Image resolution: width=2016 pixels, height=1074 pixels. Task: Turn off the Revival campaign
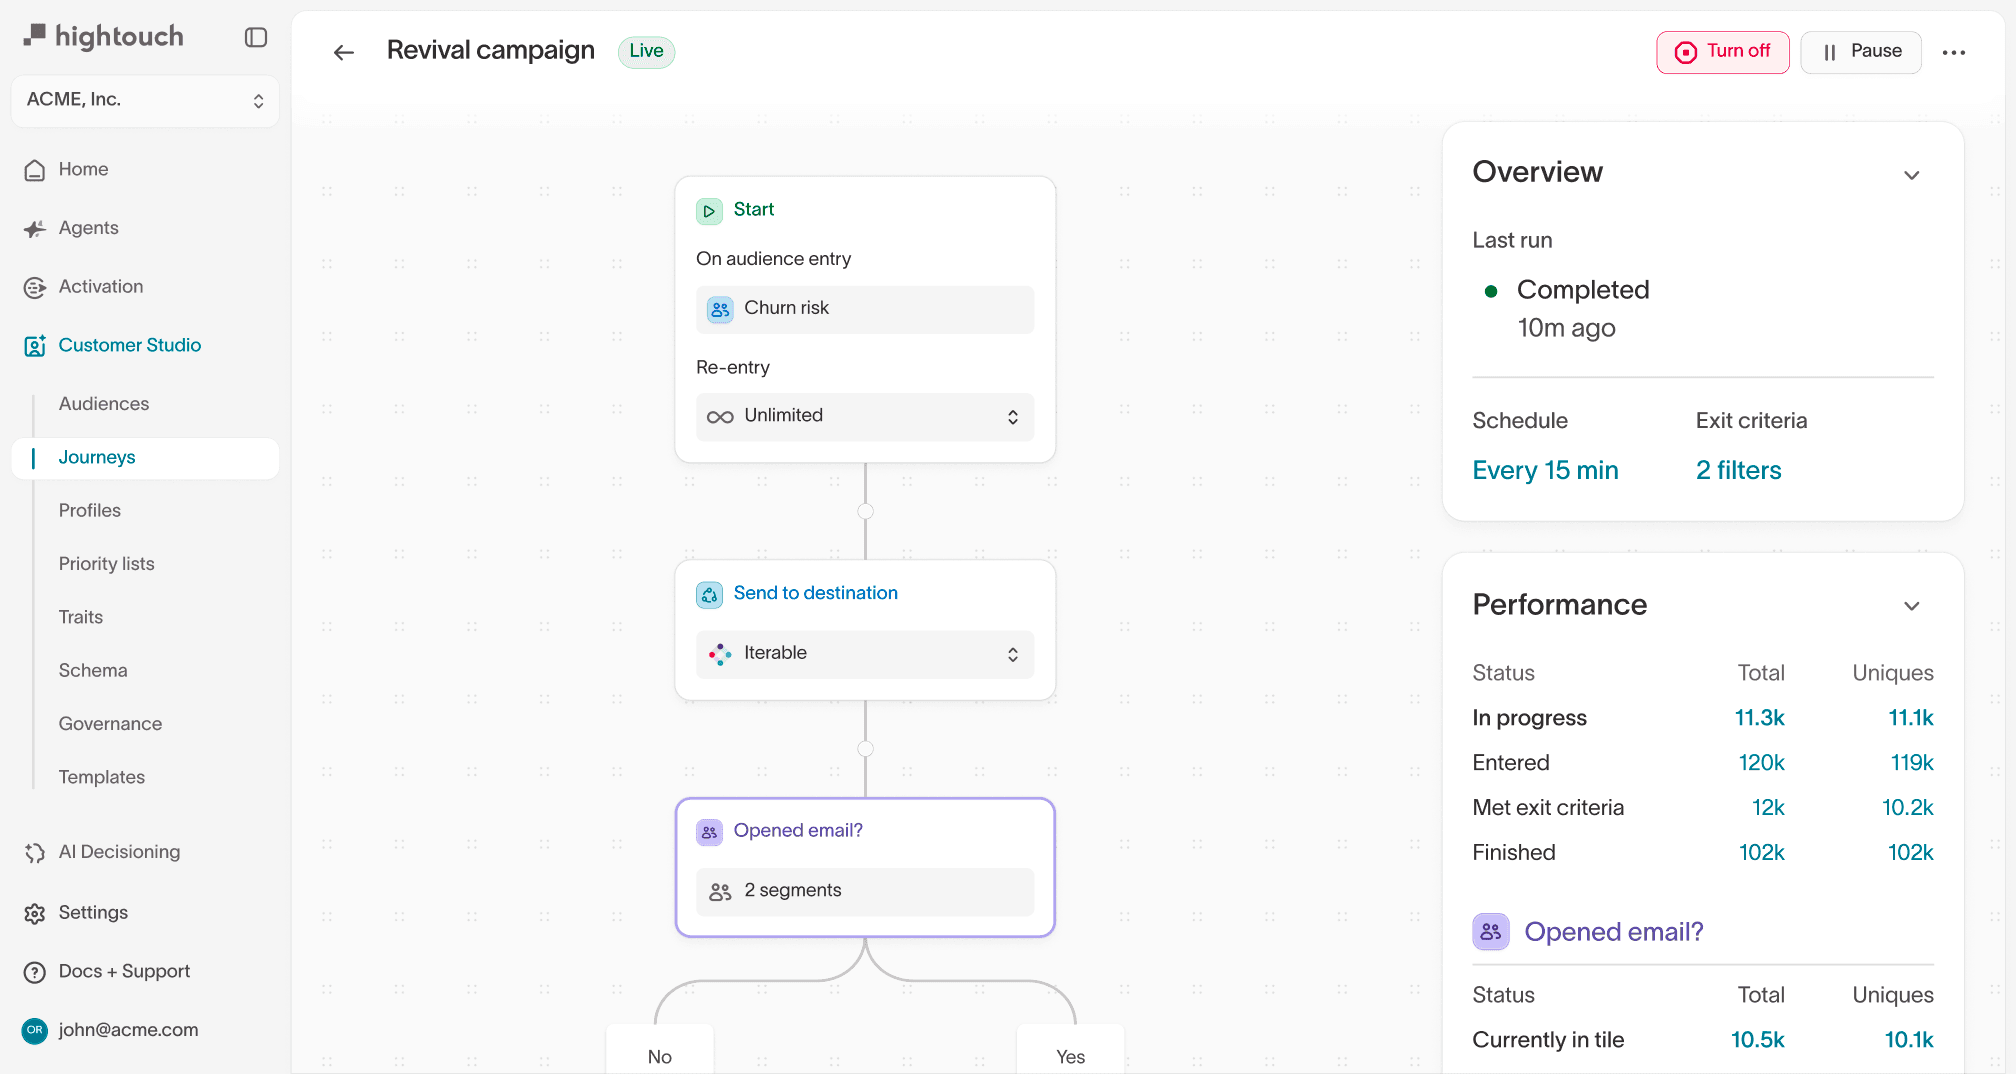click(x=1722, y=51)
